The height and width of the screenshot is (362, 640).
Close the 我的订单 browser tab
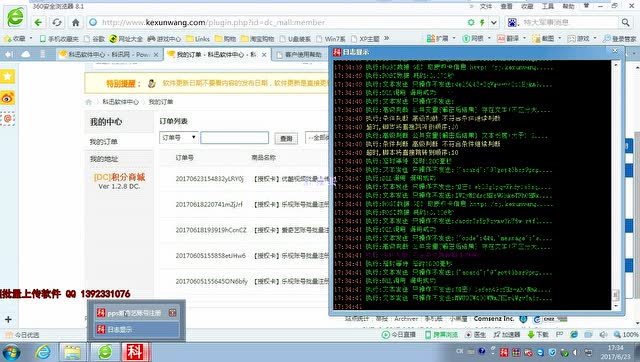coord(264,54)
